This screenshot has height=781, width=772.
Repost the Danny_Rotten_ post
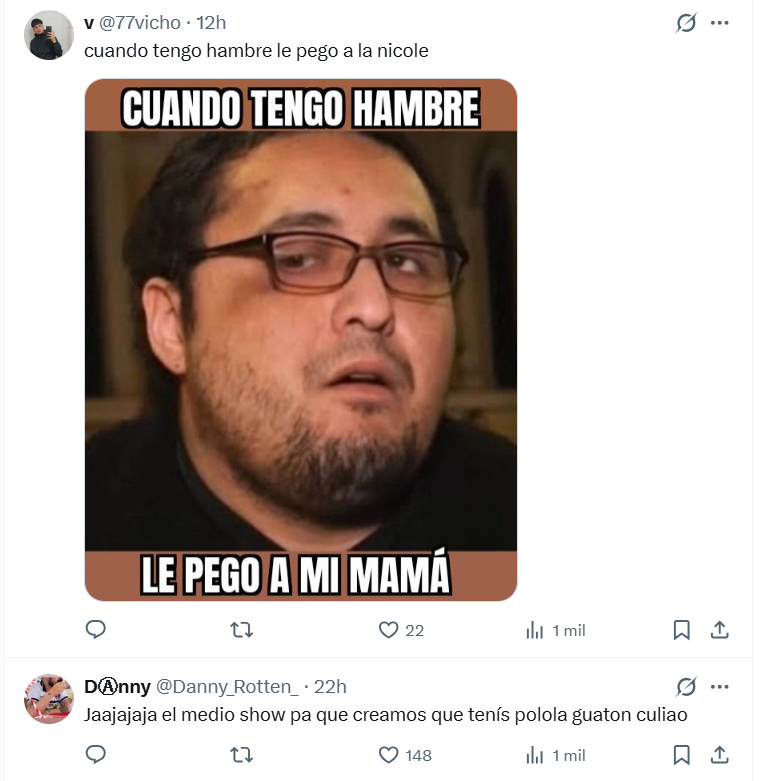coord(242,755)
